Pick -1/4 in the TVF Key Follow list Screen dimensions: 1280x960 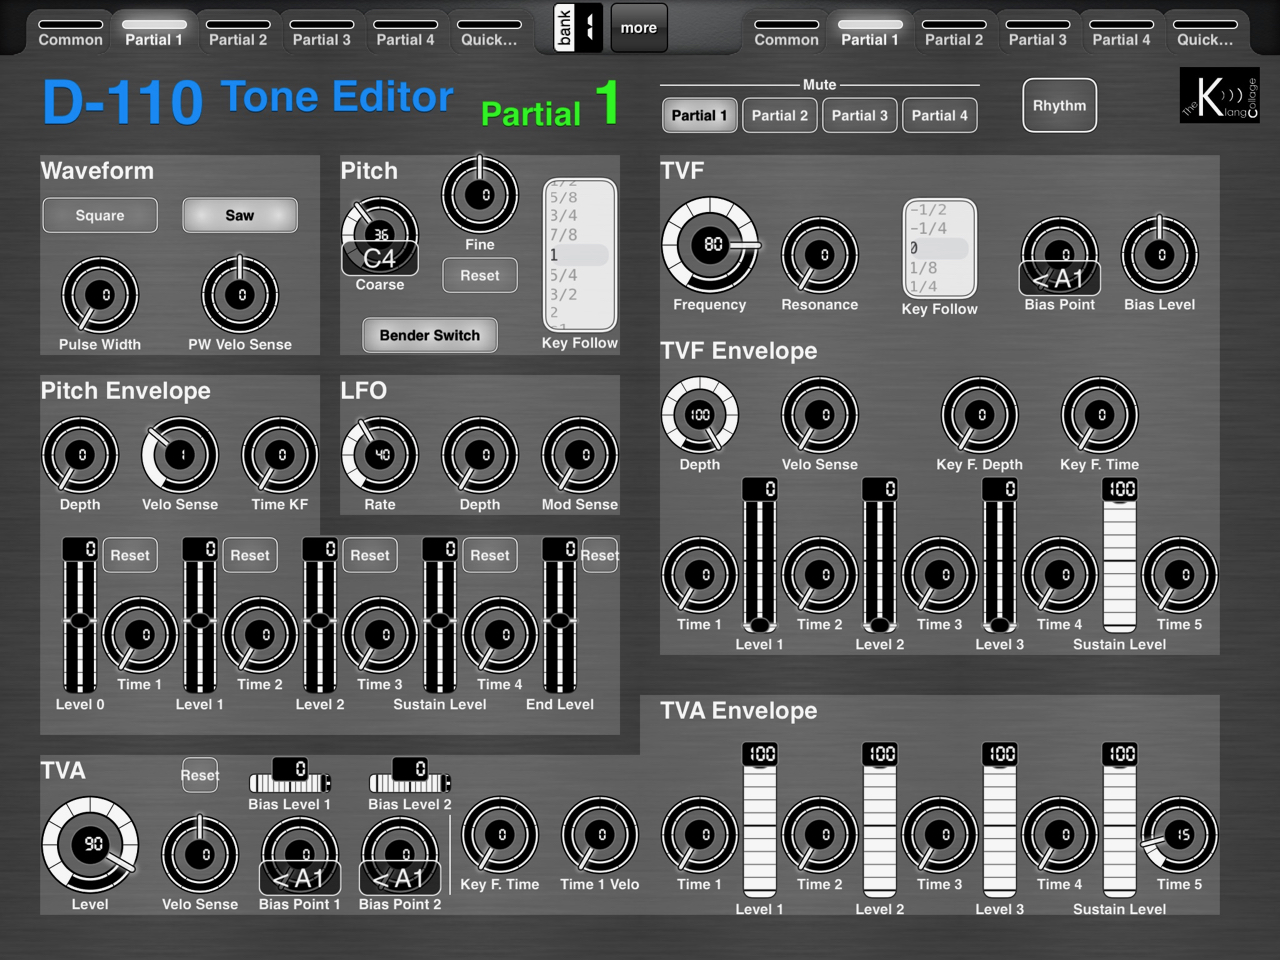[928, 228]
